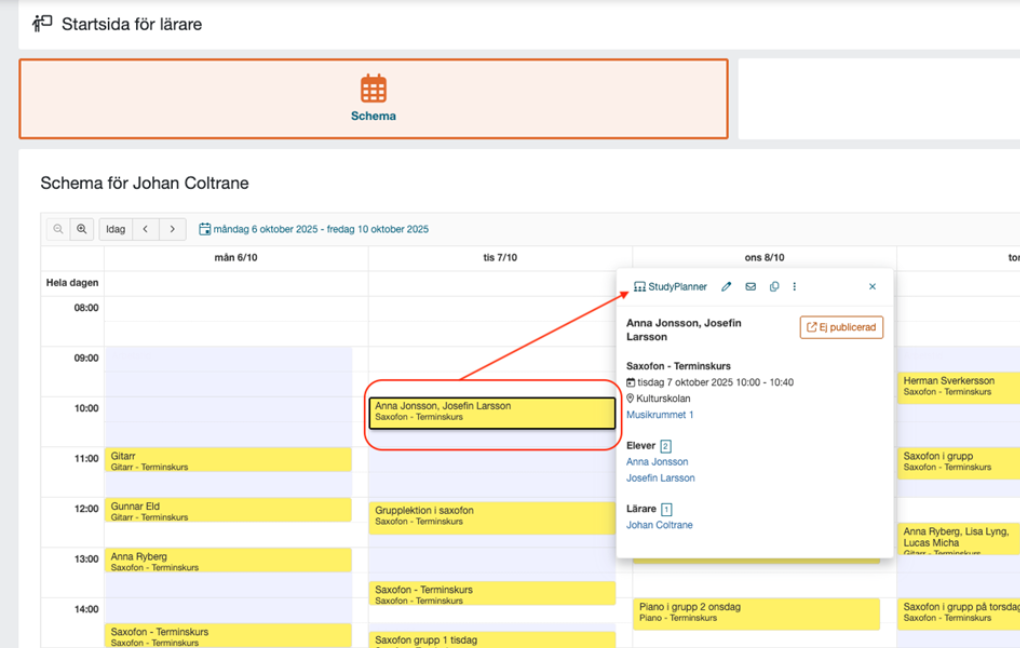Open Anna Ryberg lesson at 13:00
Screen dimensions: 1020x648
pyautogui.click(x=228, y=560)
